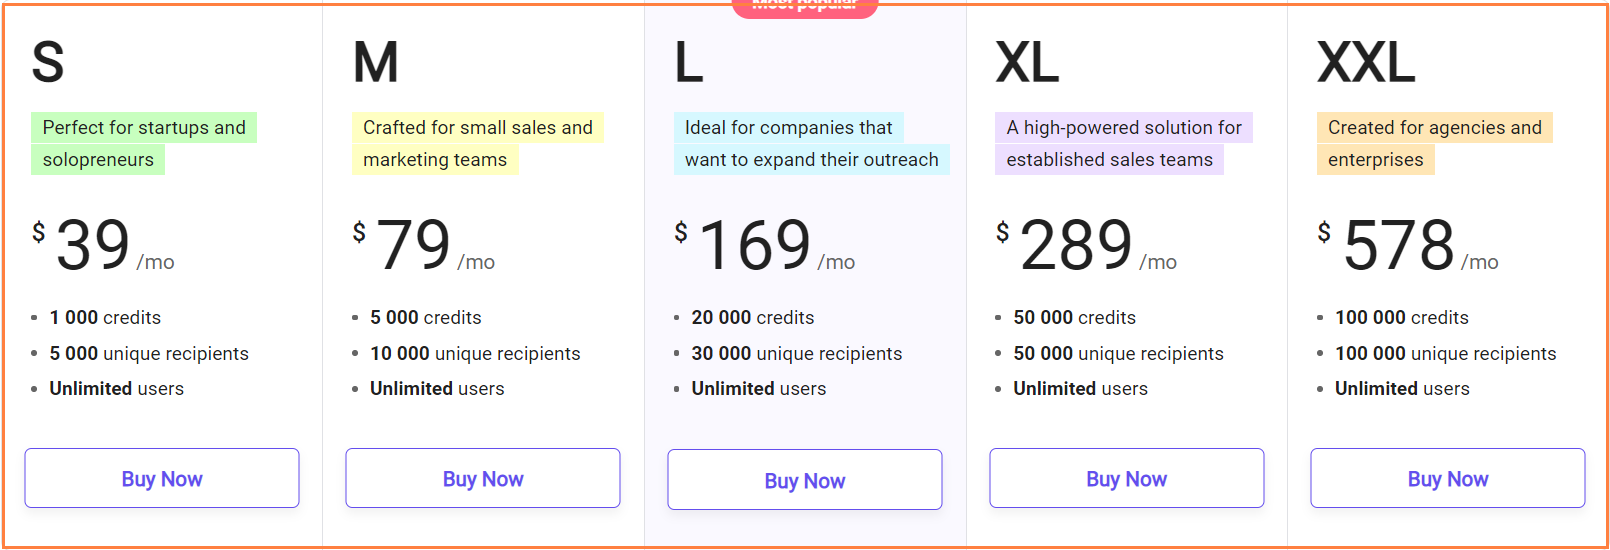Screen dimensions: 1610x550
Task: Click the Most popular badge
Action: [805, 6]
